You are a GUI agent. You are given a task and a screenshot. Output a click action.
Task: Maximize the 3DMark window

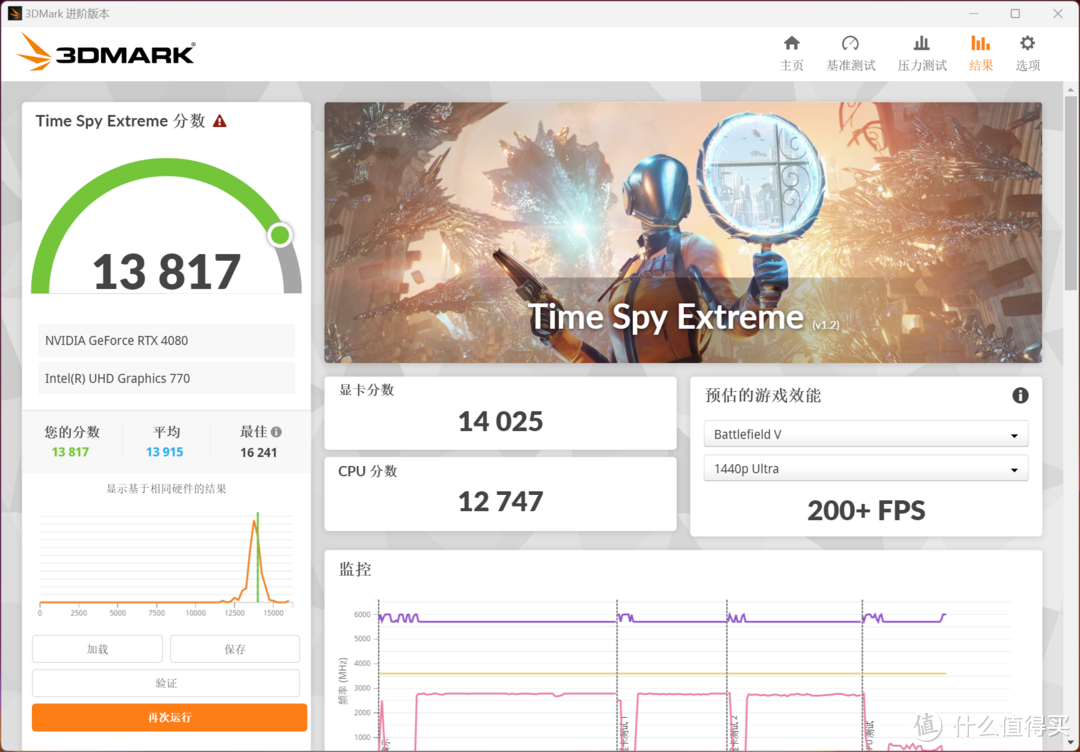(1015, 14)
